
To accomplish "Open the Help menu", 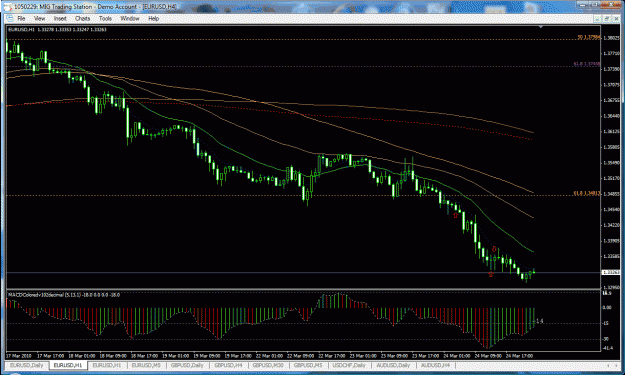I will point(153,18).
